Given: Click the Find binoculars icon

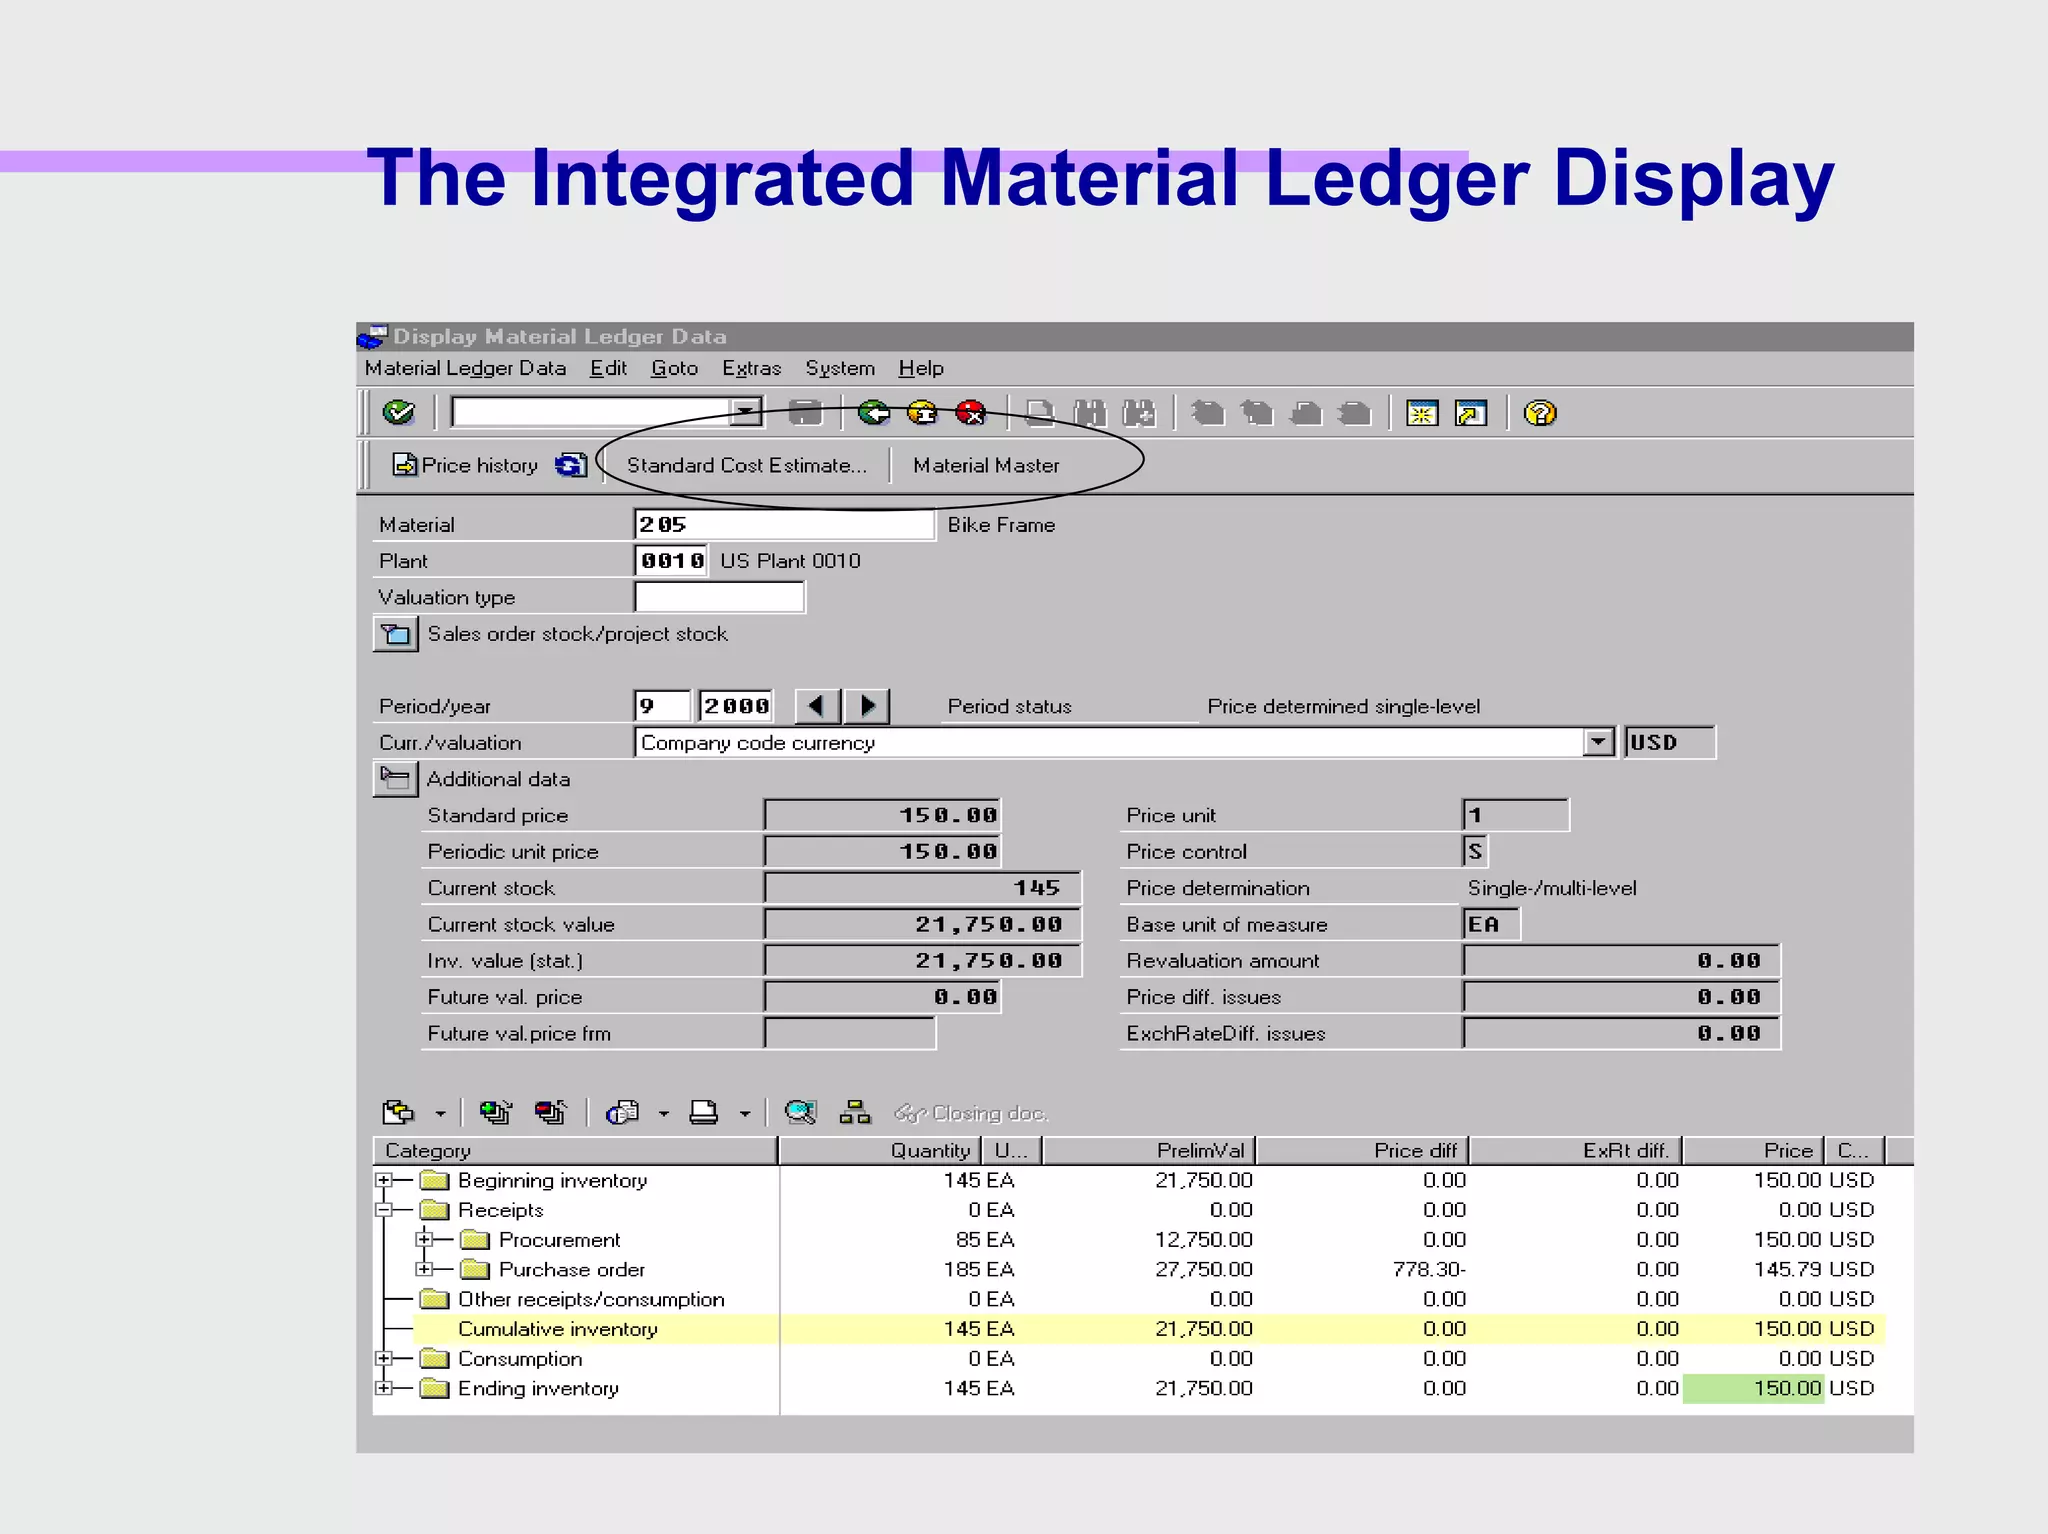Looking at the screenshot, I should tap(1090, 412).
